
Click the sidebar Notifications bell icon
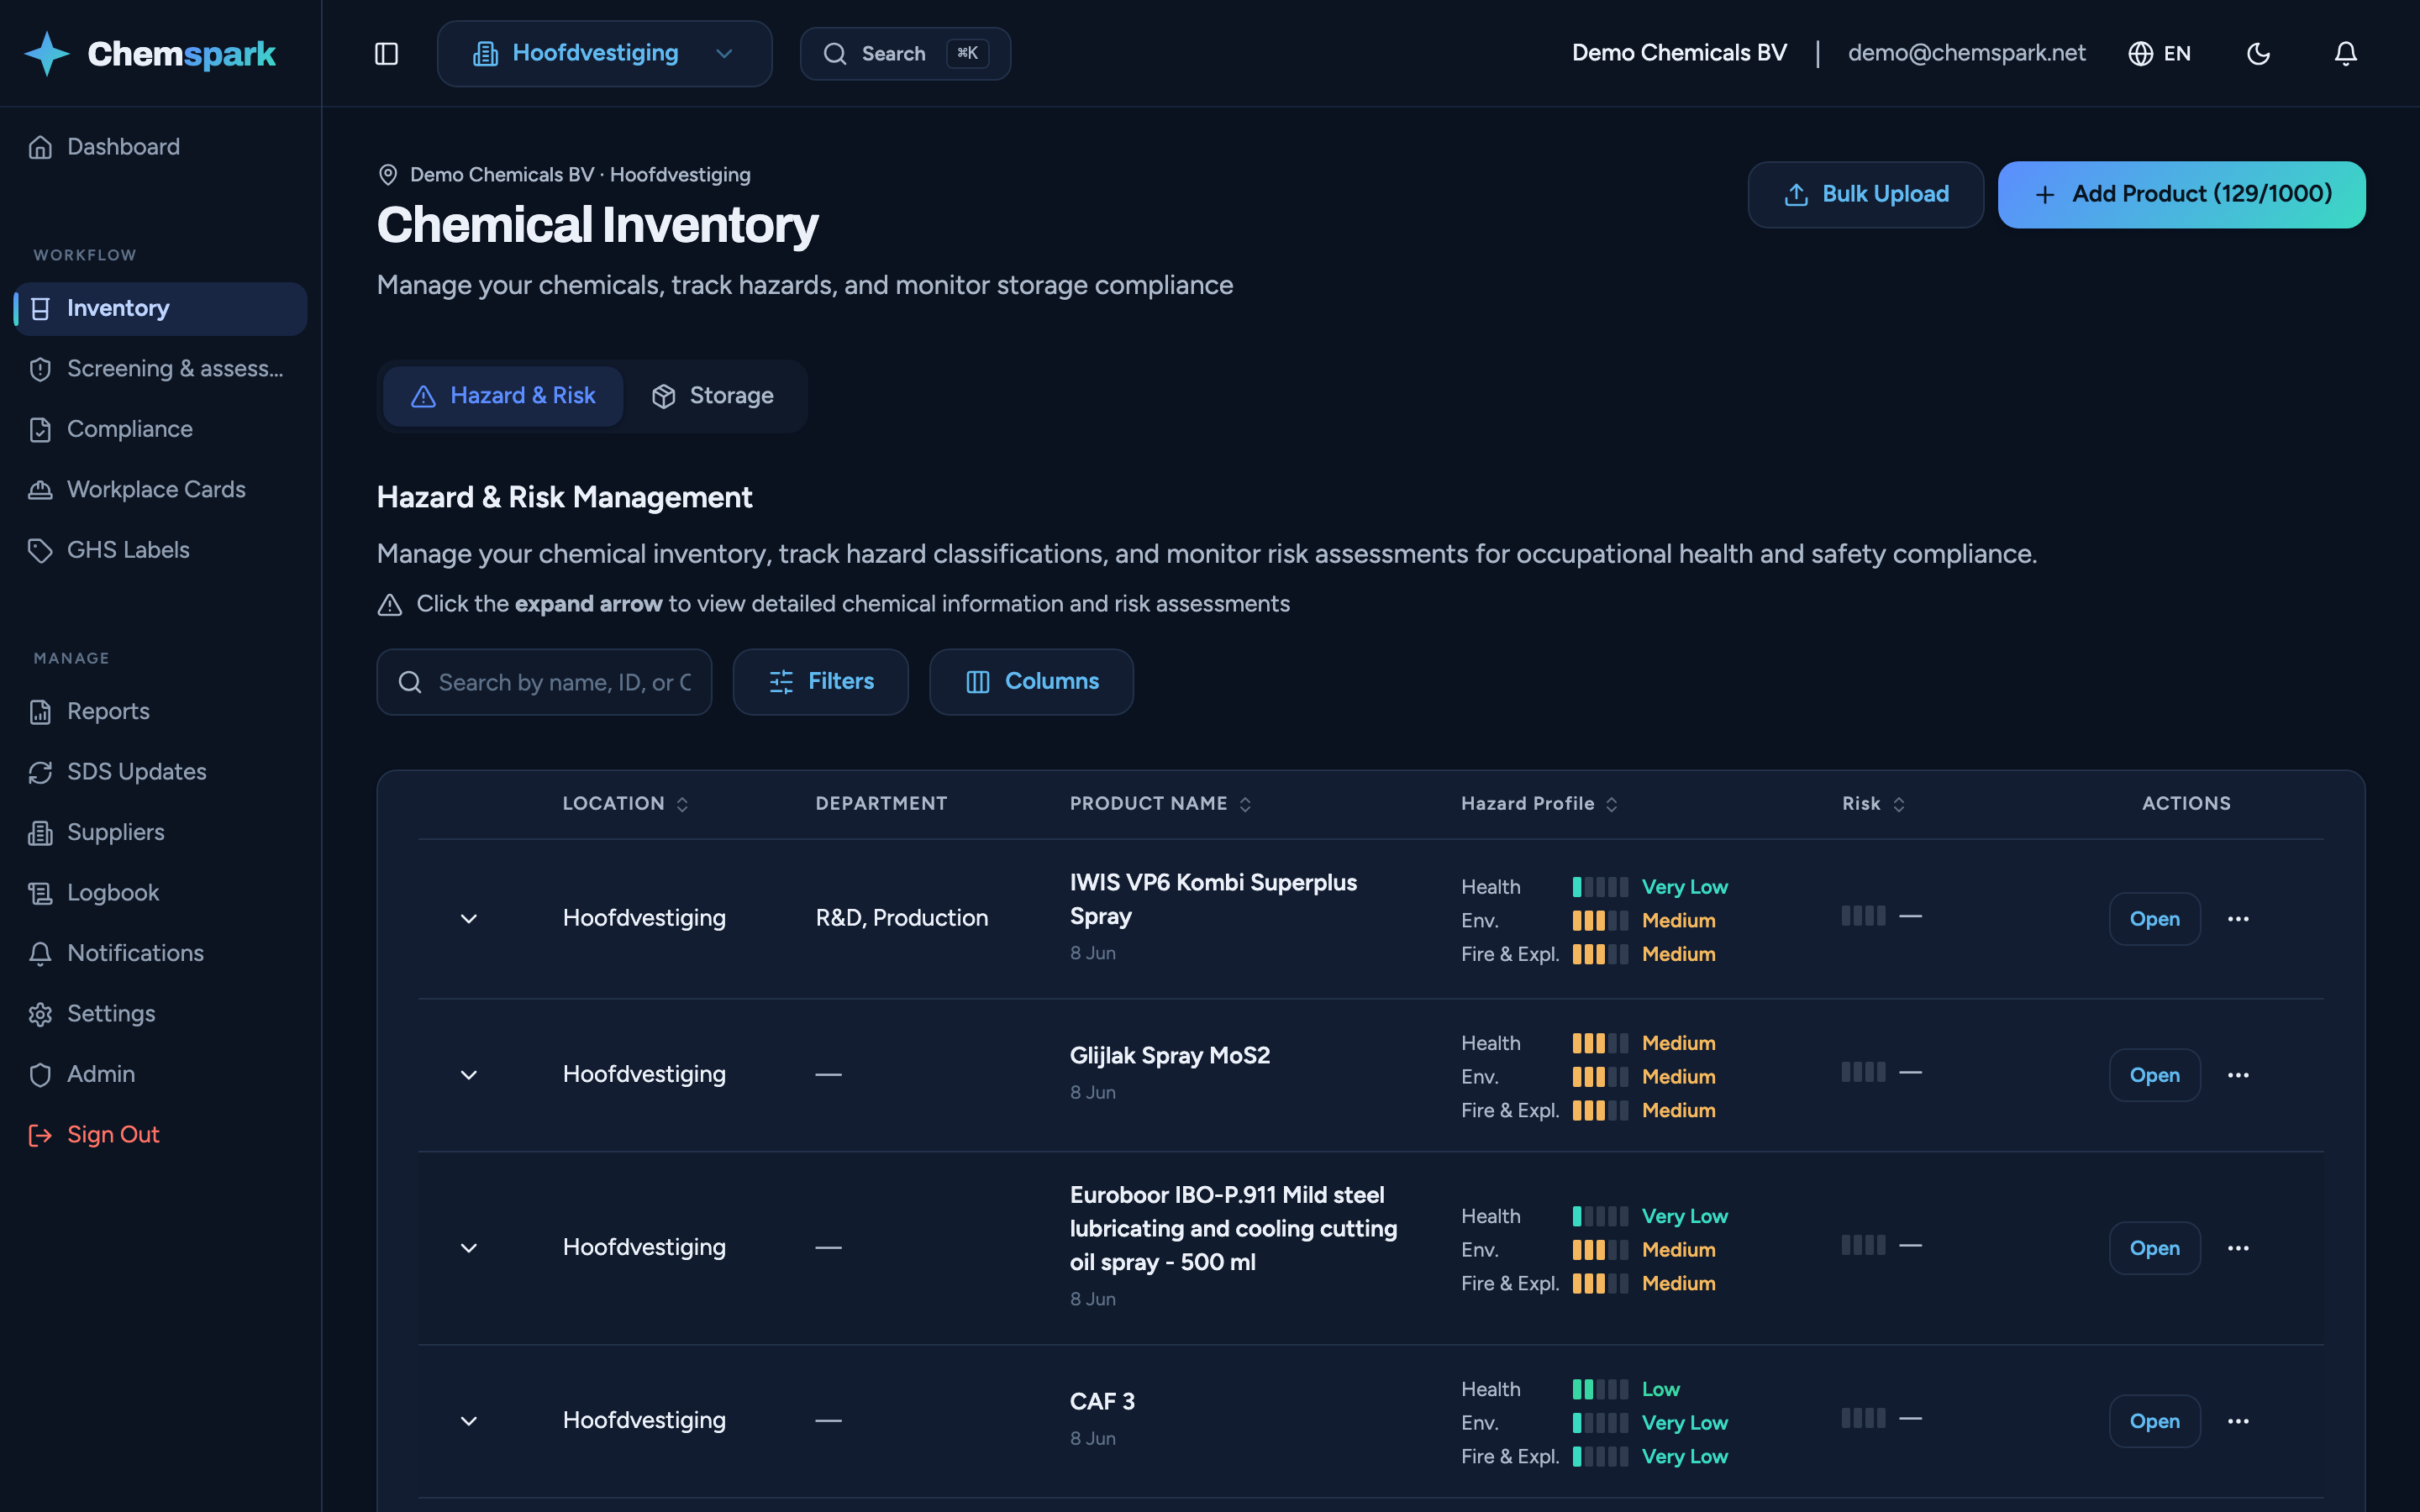(x=40, y=954)
